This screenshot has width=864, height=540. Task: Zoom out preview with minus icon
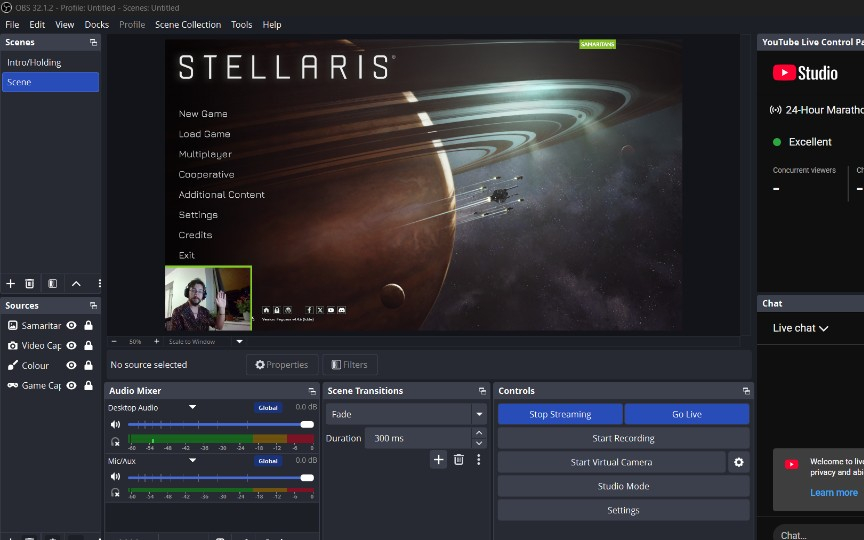click(114, 342)
